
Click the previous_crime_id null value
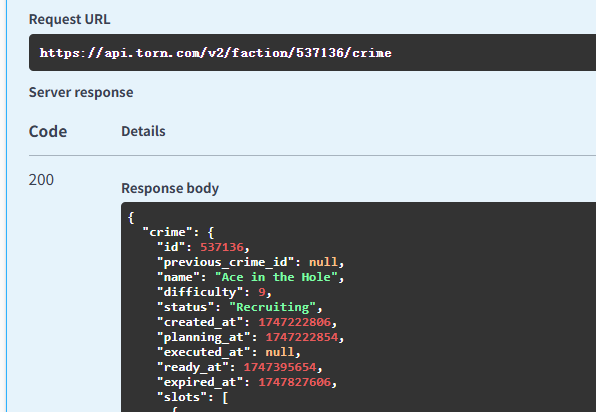coord(323,262)
